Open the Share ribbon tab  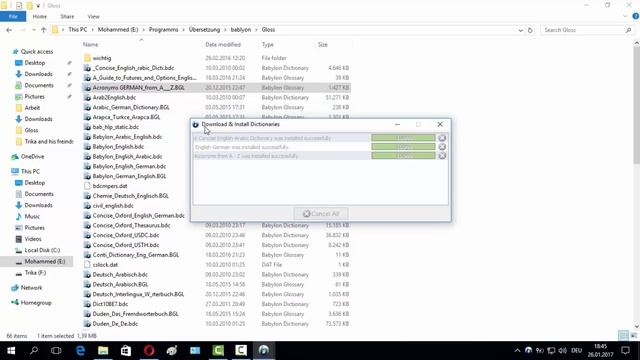pos(67,17)
